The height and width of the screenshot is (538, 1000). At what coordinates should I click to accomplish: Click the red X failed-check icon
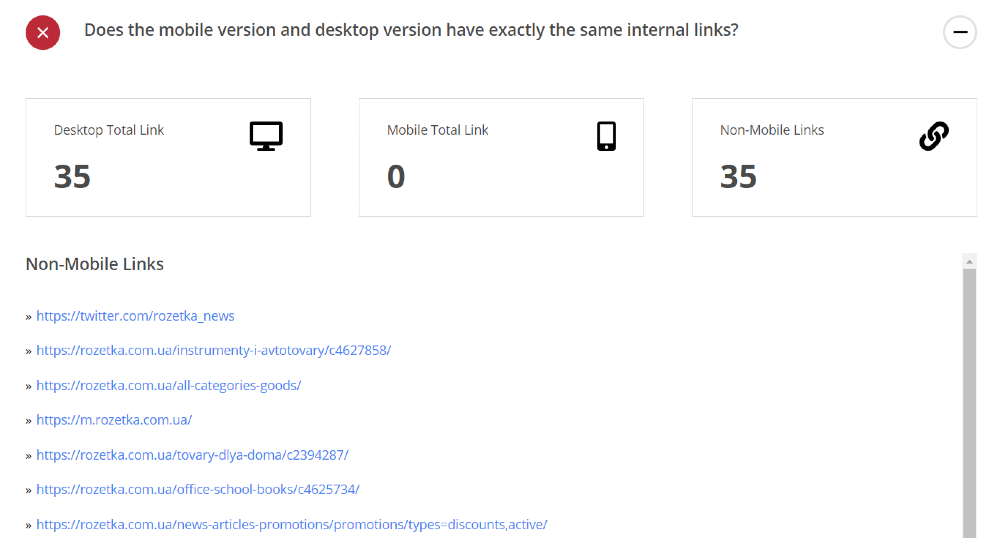(42, 32)
